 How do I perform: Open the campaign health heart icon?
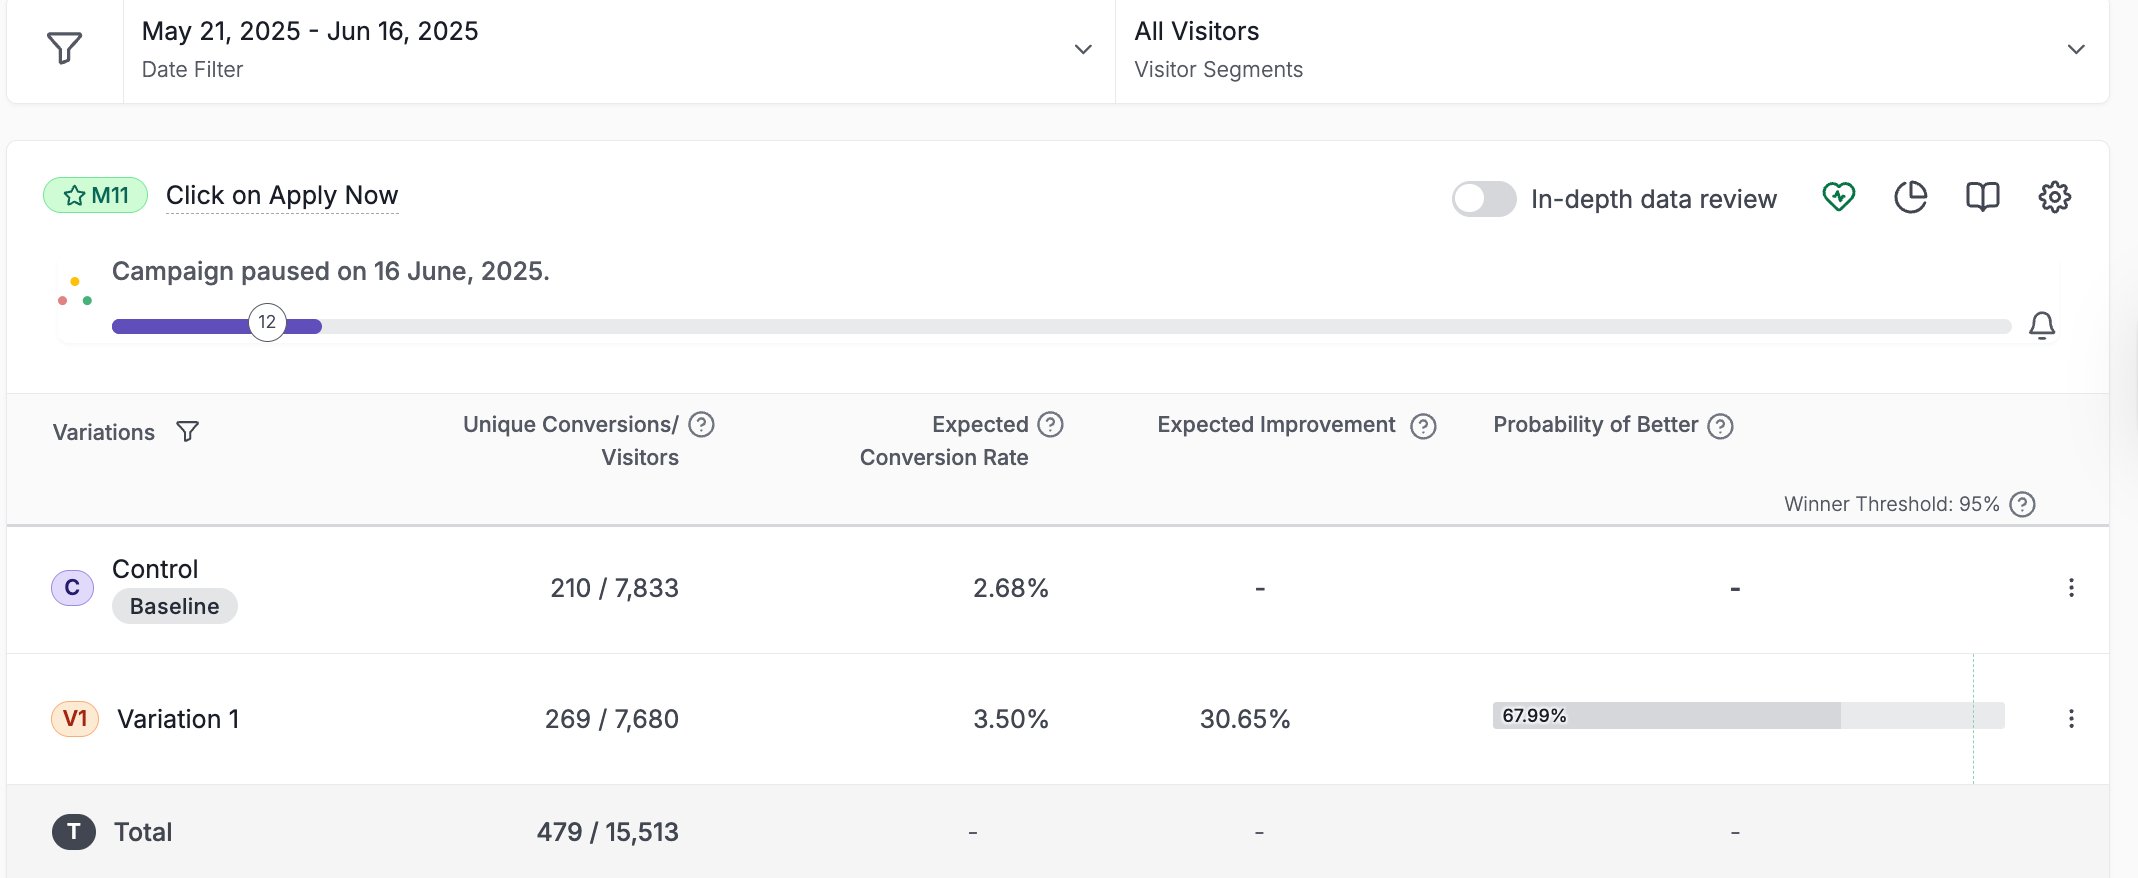pyautogui.click(x=1838, y=197)
